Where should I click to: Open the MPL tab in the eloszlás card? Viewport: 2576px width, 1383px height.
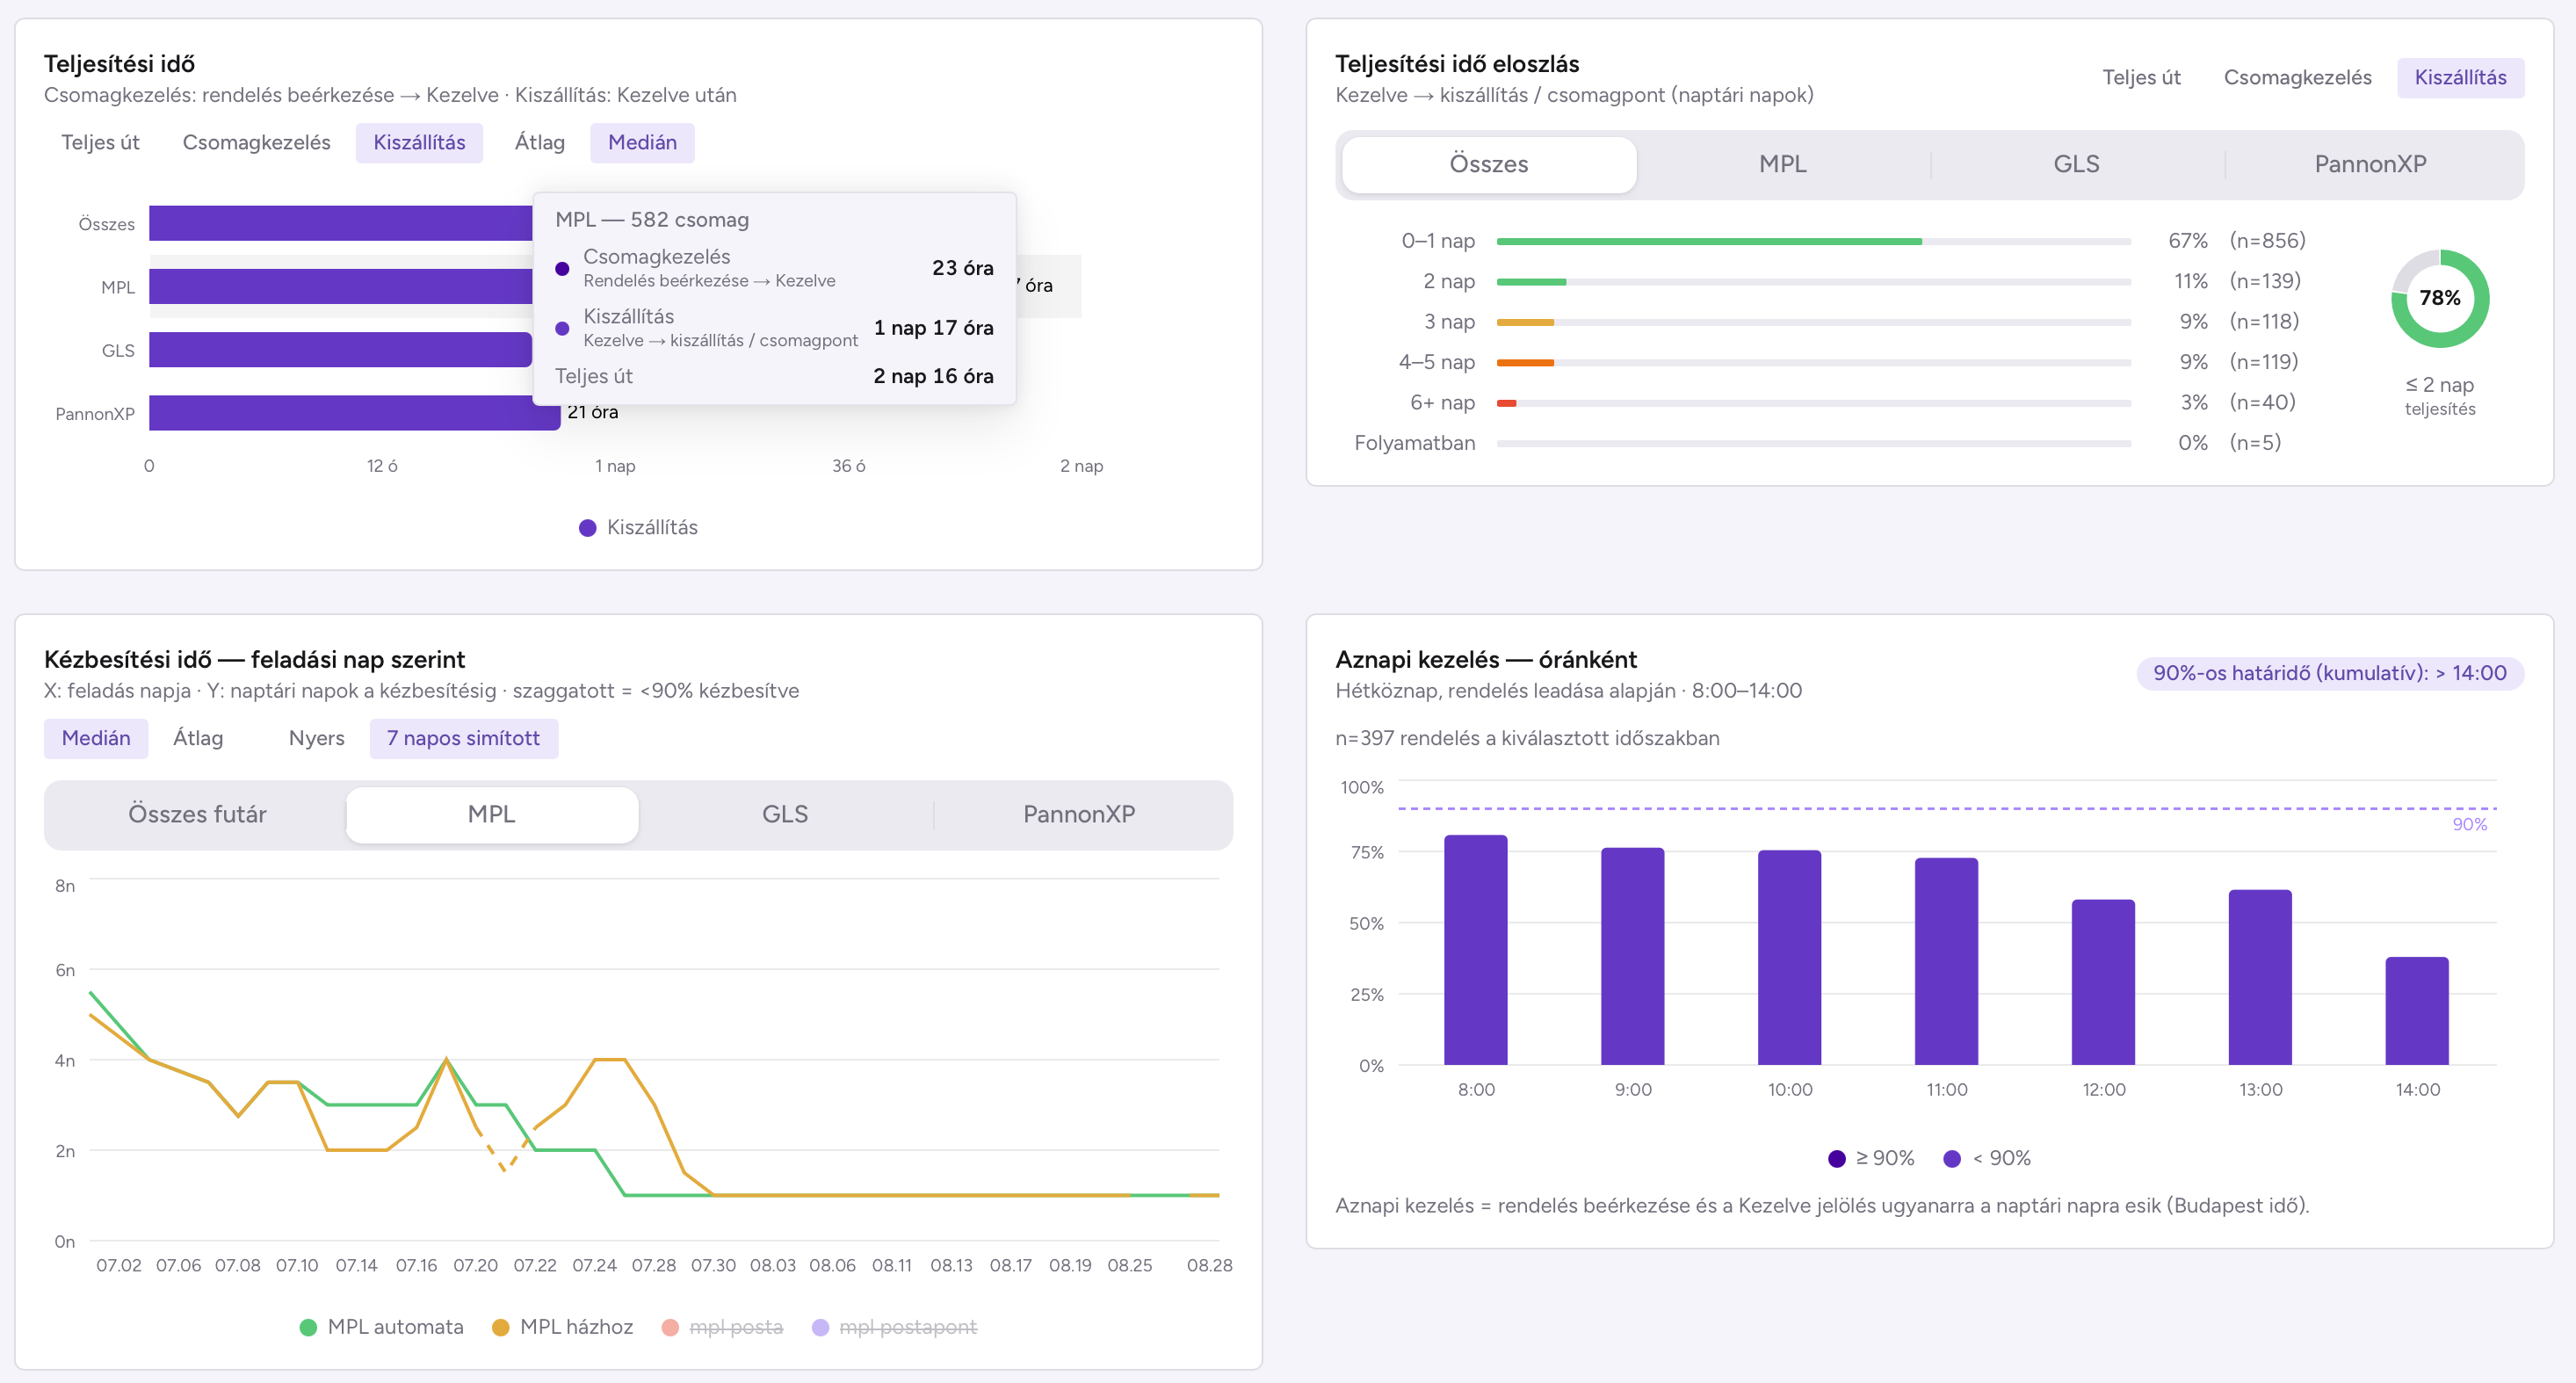(x=1783, y=165)
